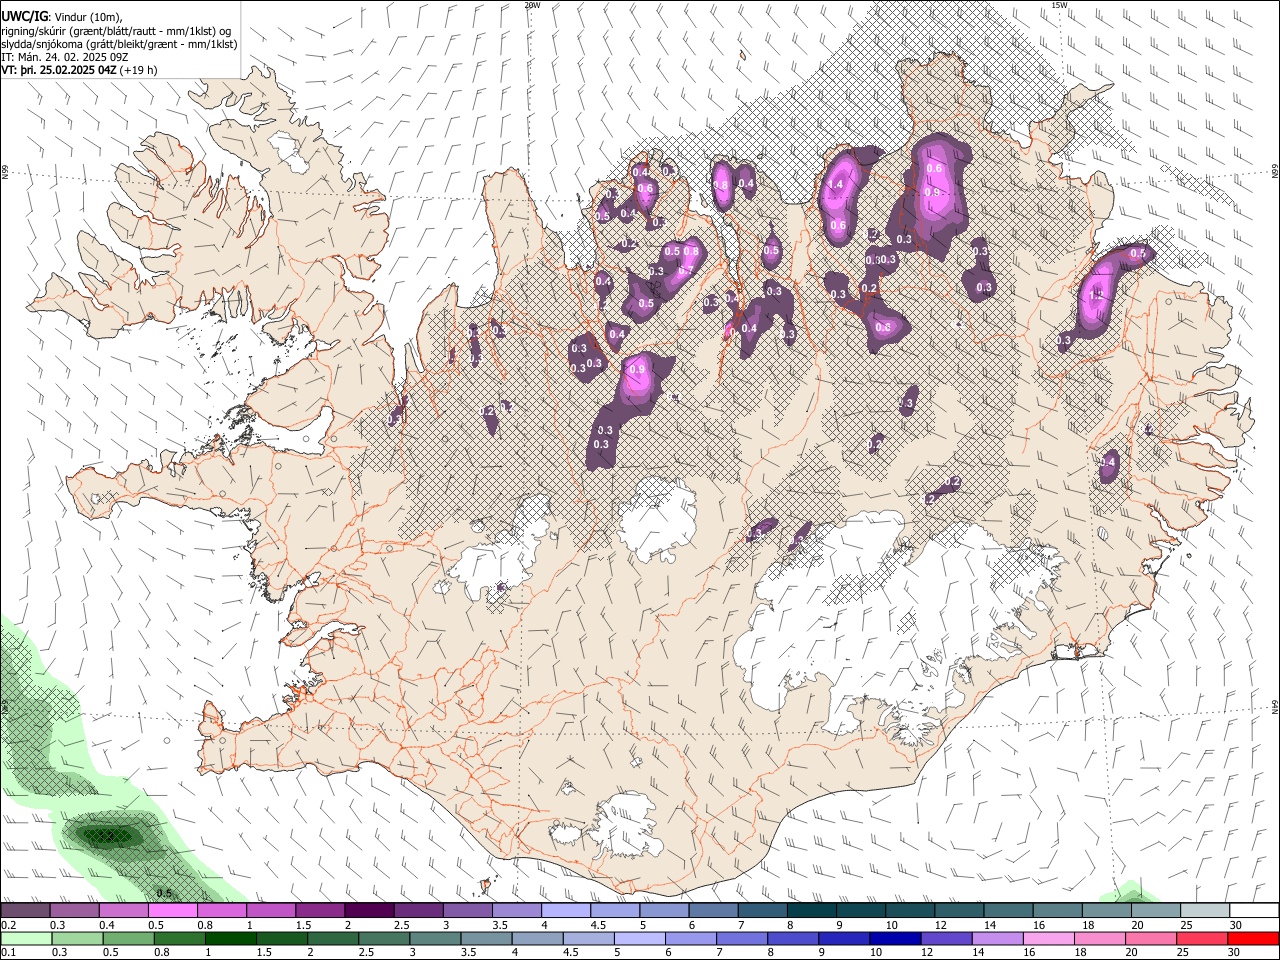
Task: Pick the dark teal snow swatch between 8 and 9
Action: (x=812, y=911)
